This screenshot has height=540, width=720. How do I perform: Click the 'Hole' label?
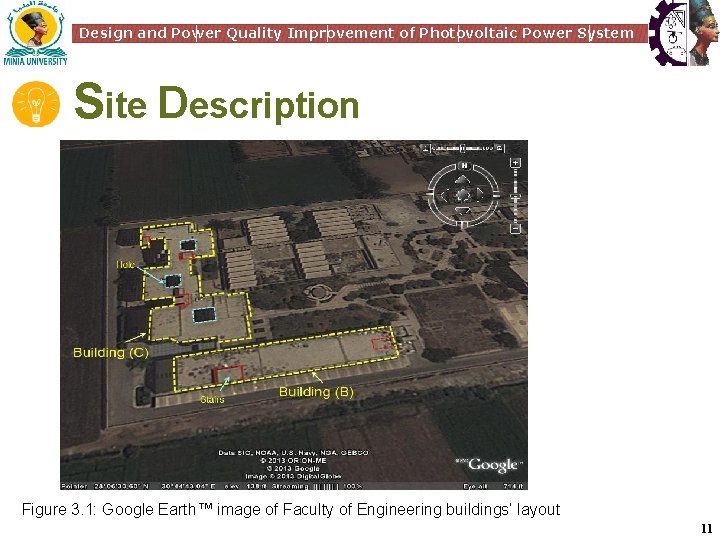(125, 264)
